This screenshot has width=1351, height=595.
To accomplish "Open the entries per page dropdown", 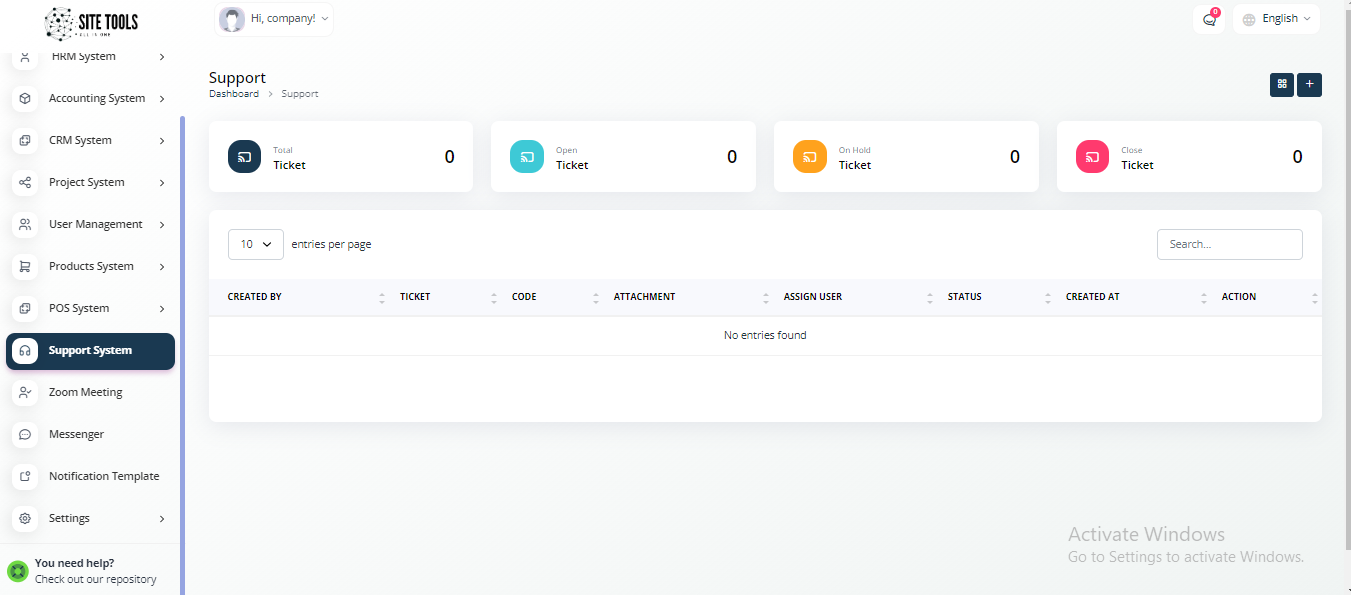I will [x=256, y=244].
